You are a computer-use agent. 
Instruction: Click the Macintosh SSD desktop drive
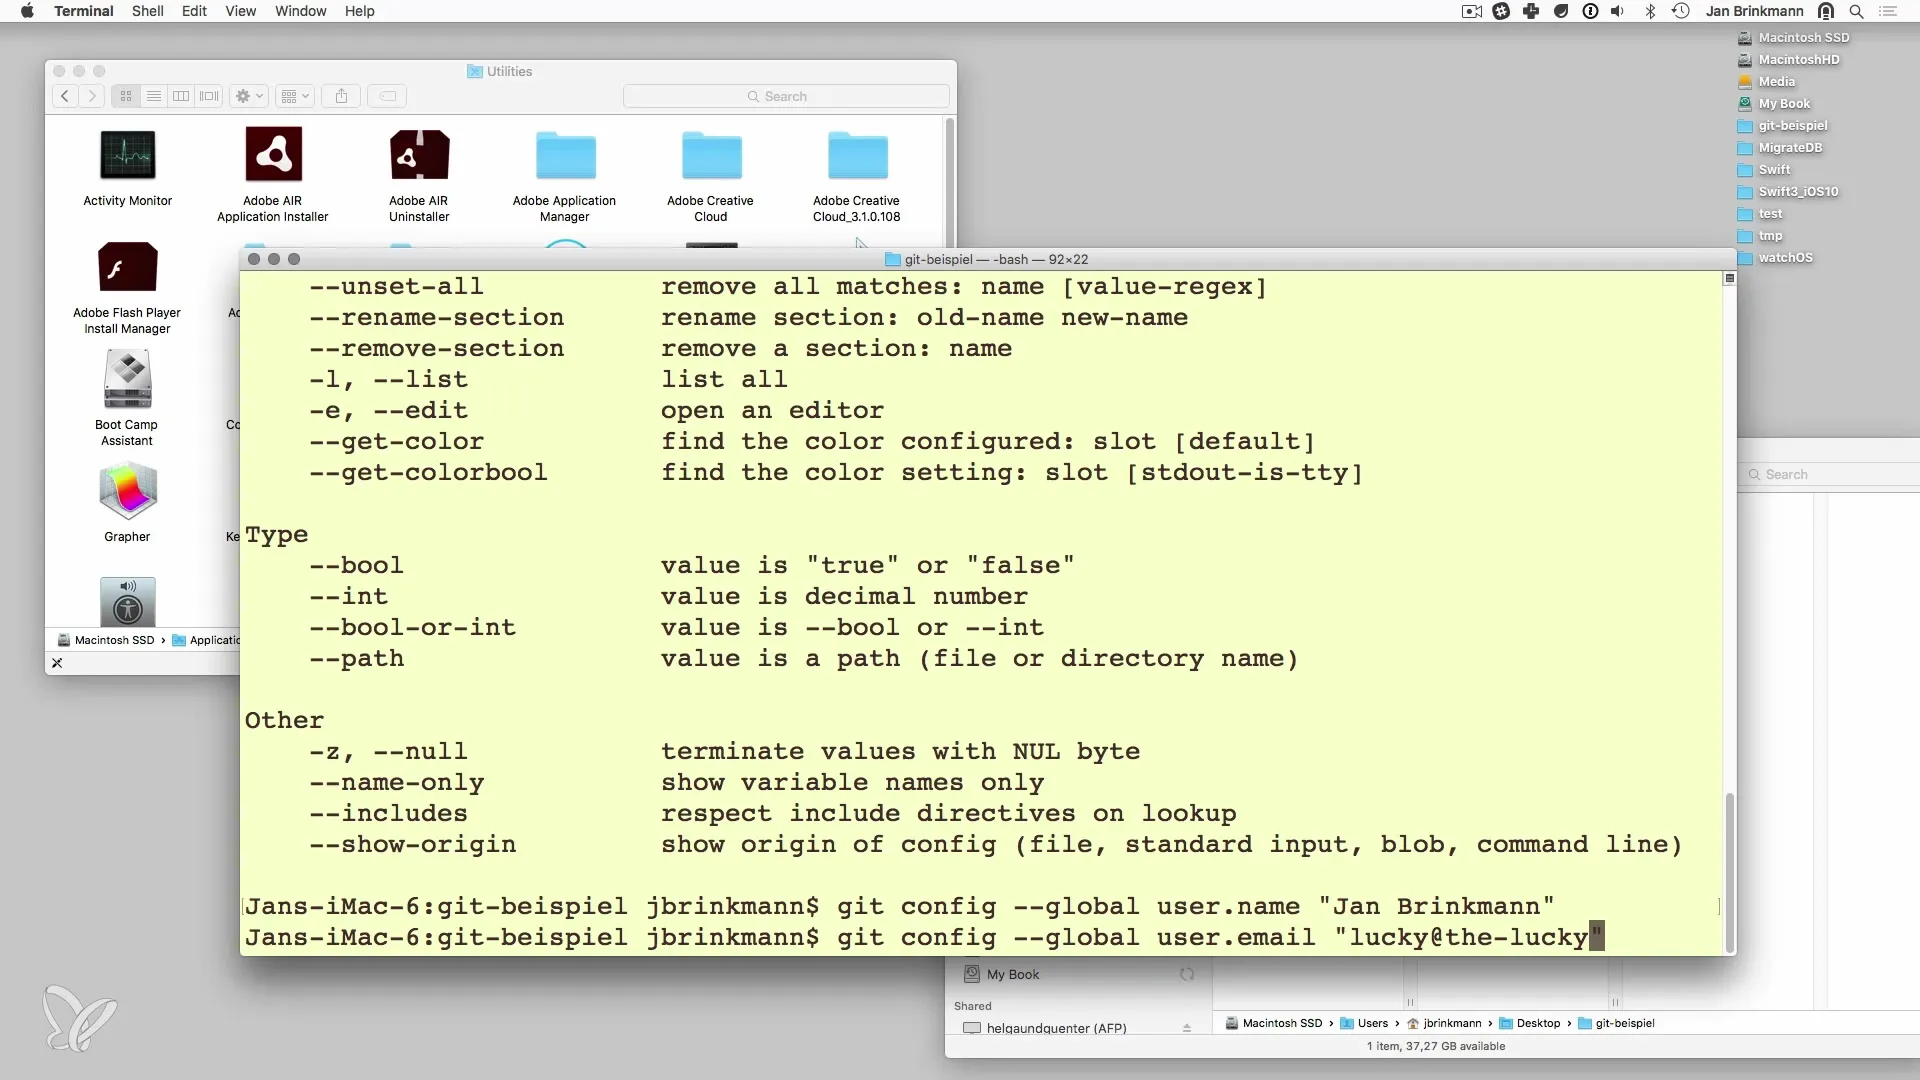[1793, 38]
